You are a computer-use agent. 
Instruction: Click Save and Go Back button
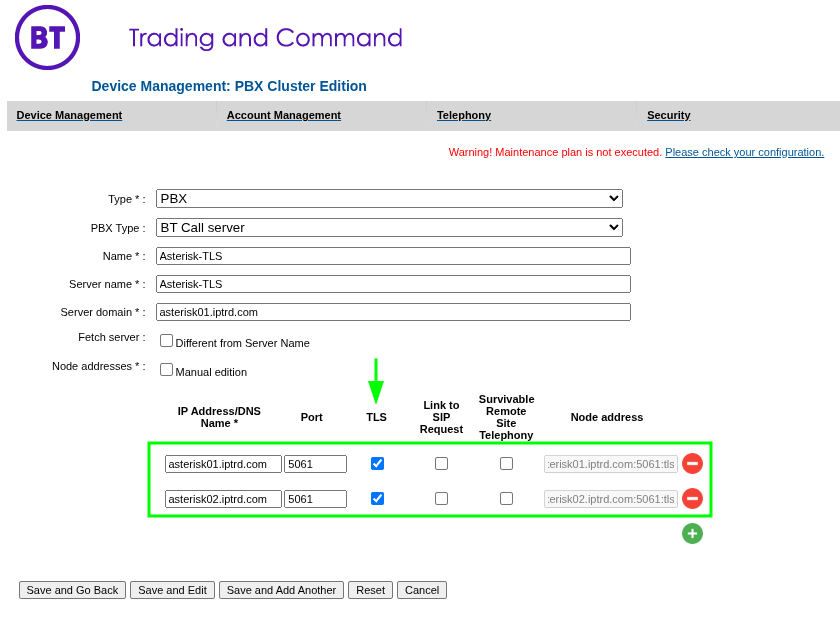(x=72, y=590)
